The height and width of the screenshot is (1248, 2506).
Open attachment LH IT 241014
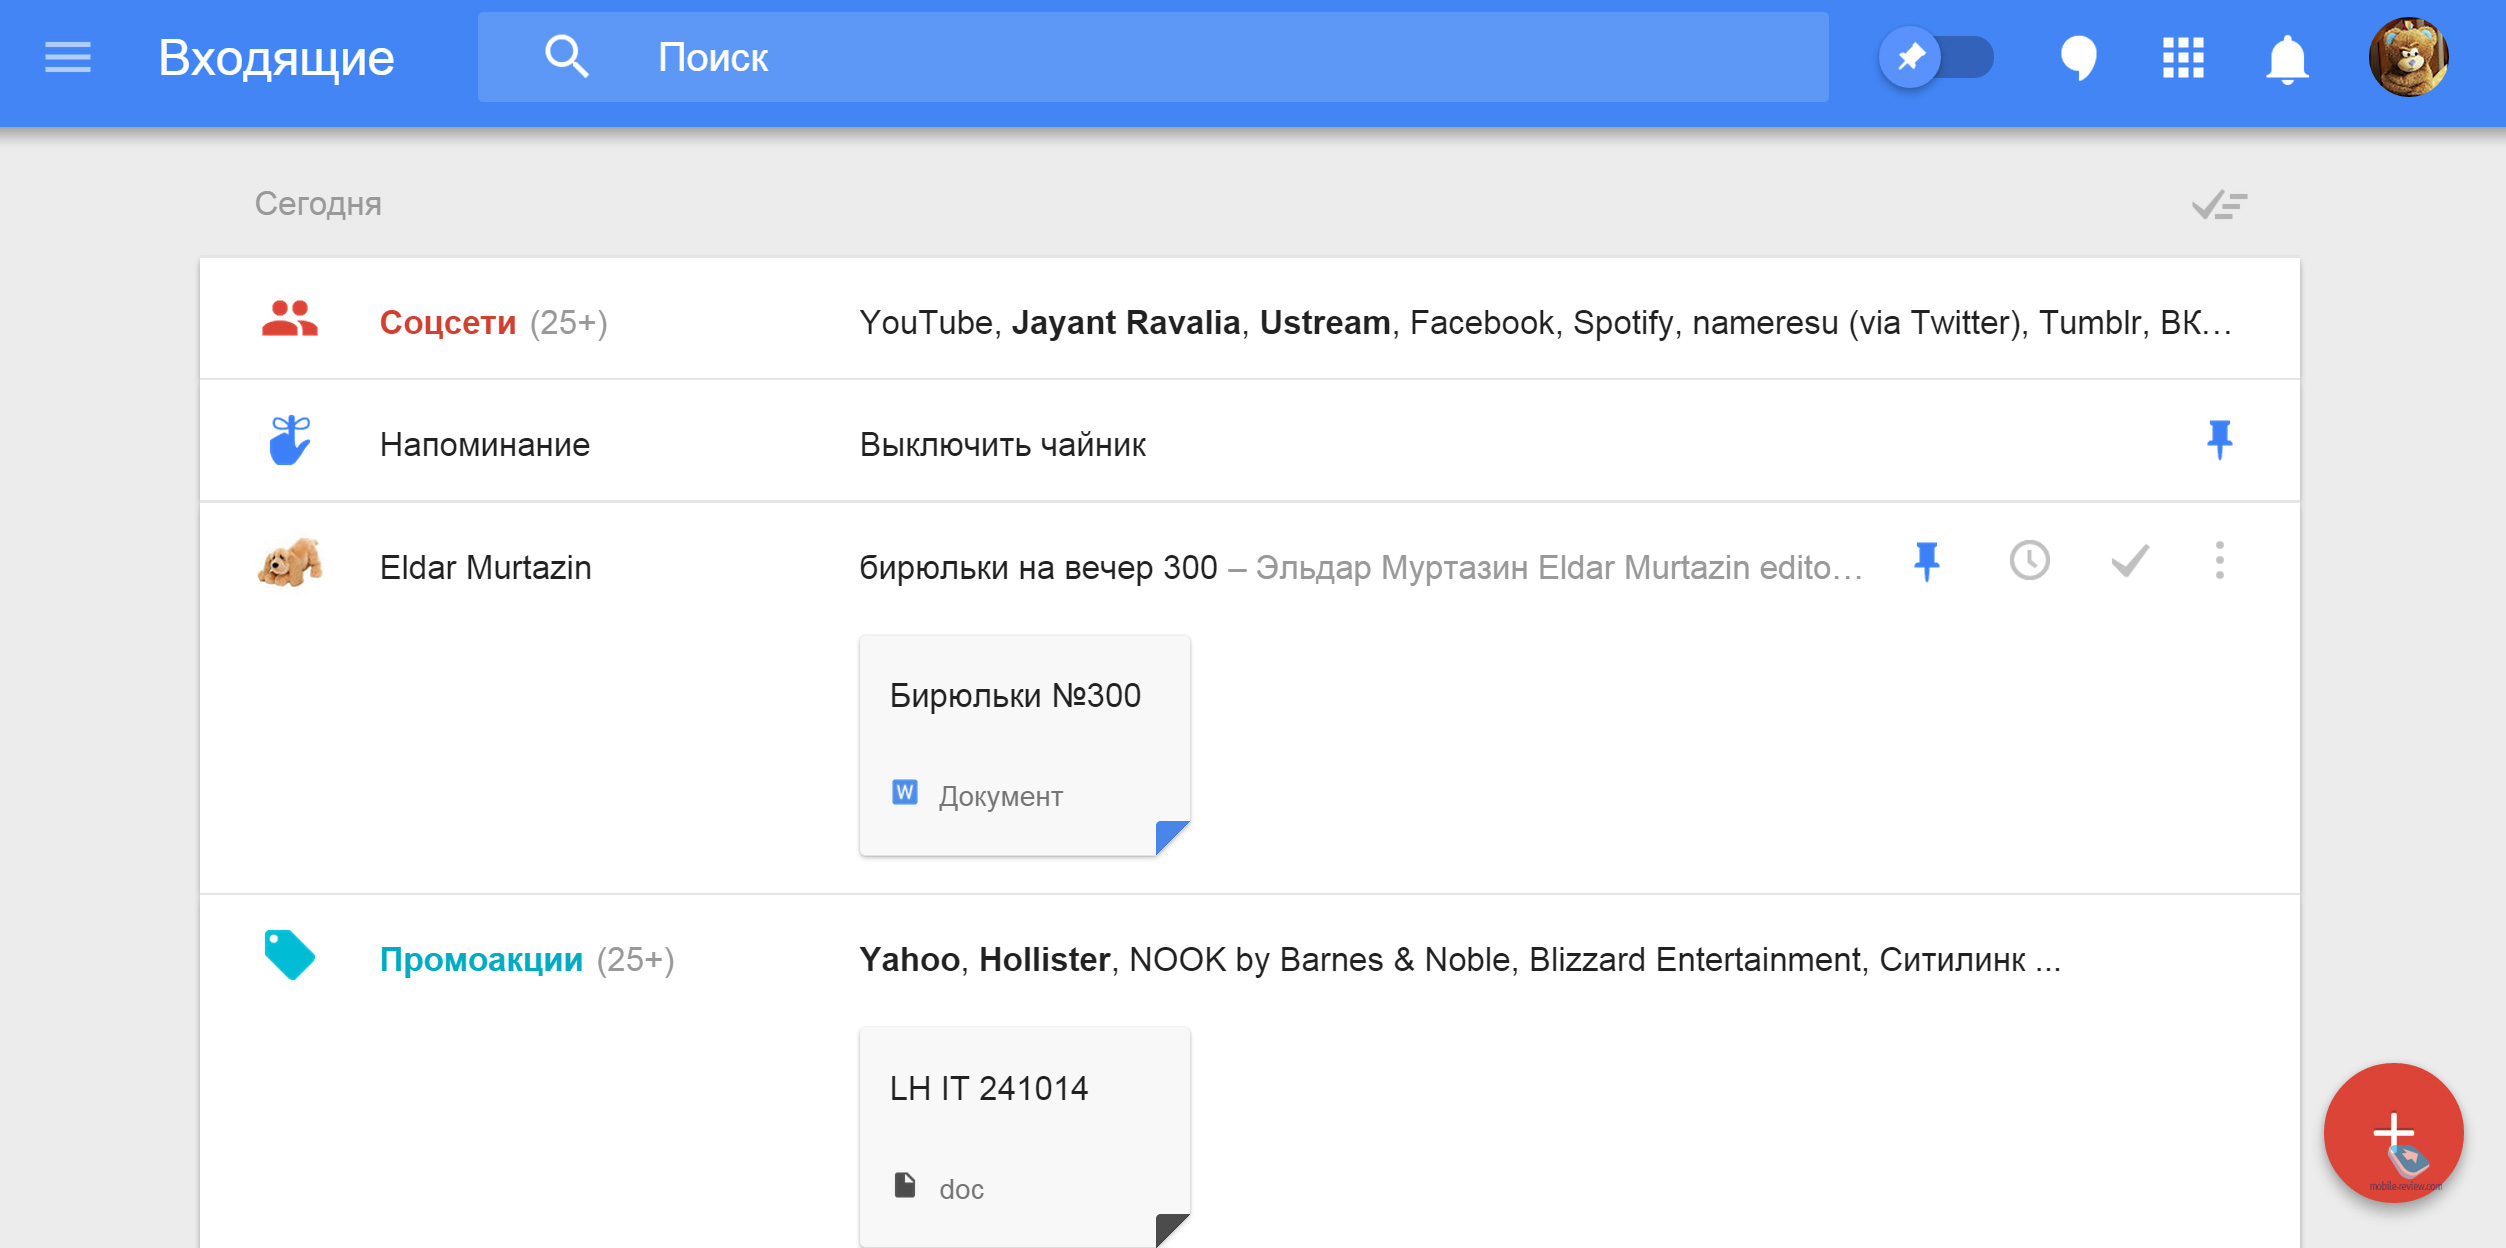(x=1025, y=1137)
